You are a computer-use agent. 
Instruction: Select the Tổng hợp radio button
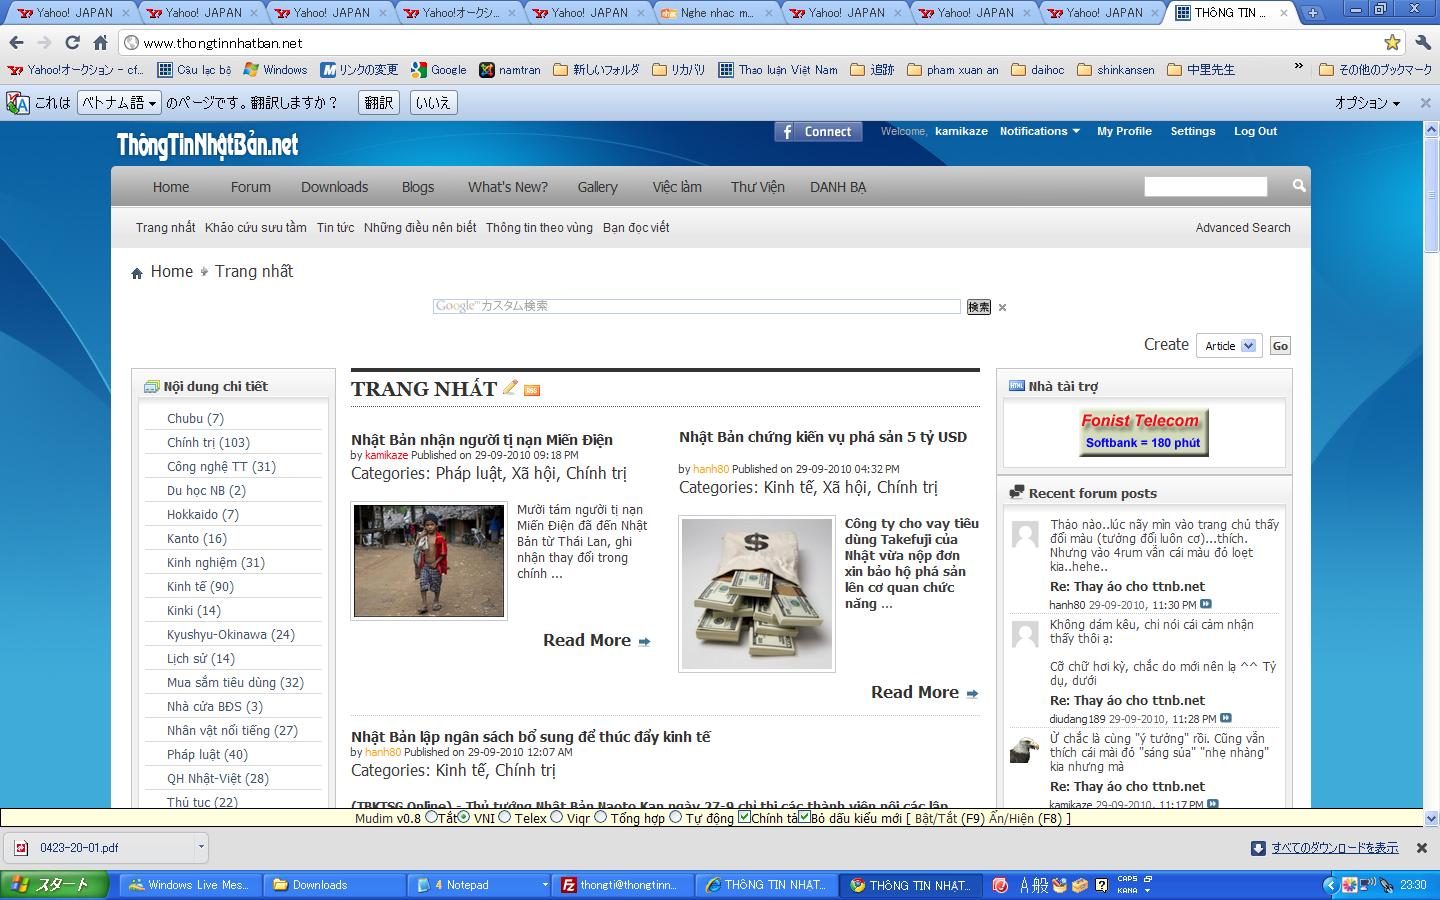(x=601, y=817)
